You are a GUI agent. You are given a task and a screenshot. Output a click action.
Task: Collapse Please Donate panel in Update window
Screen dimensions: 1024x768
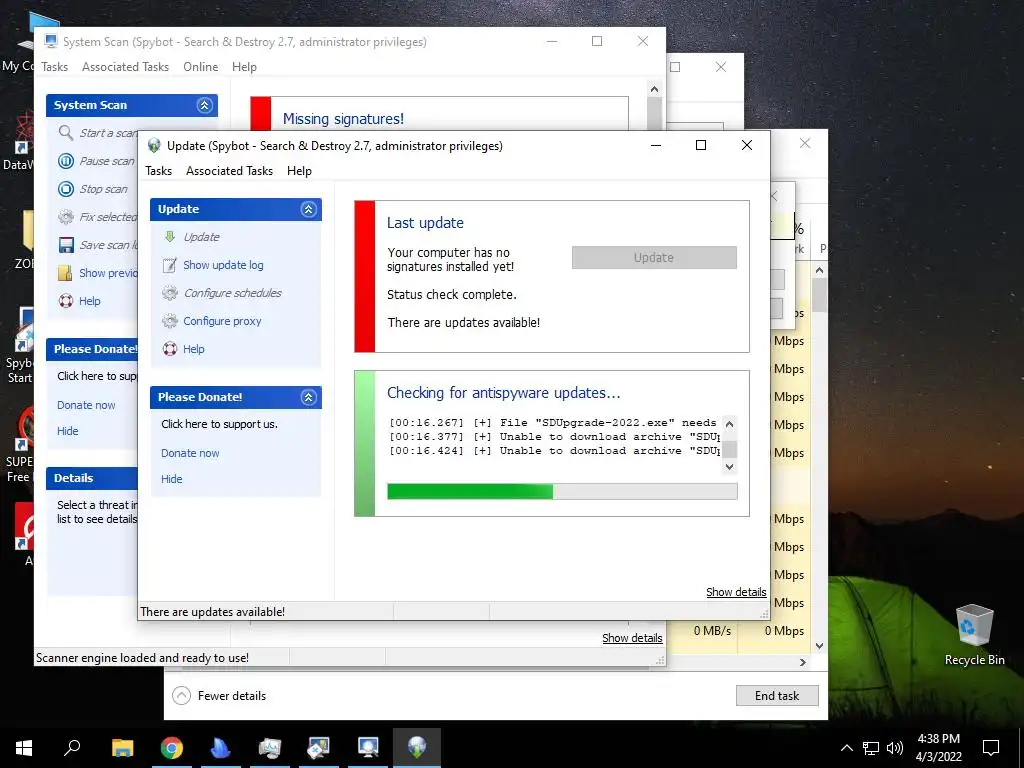[x=308, y=397]
